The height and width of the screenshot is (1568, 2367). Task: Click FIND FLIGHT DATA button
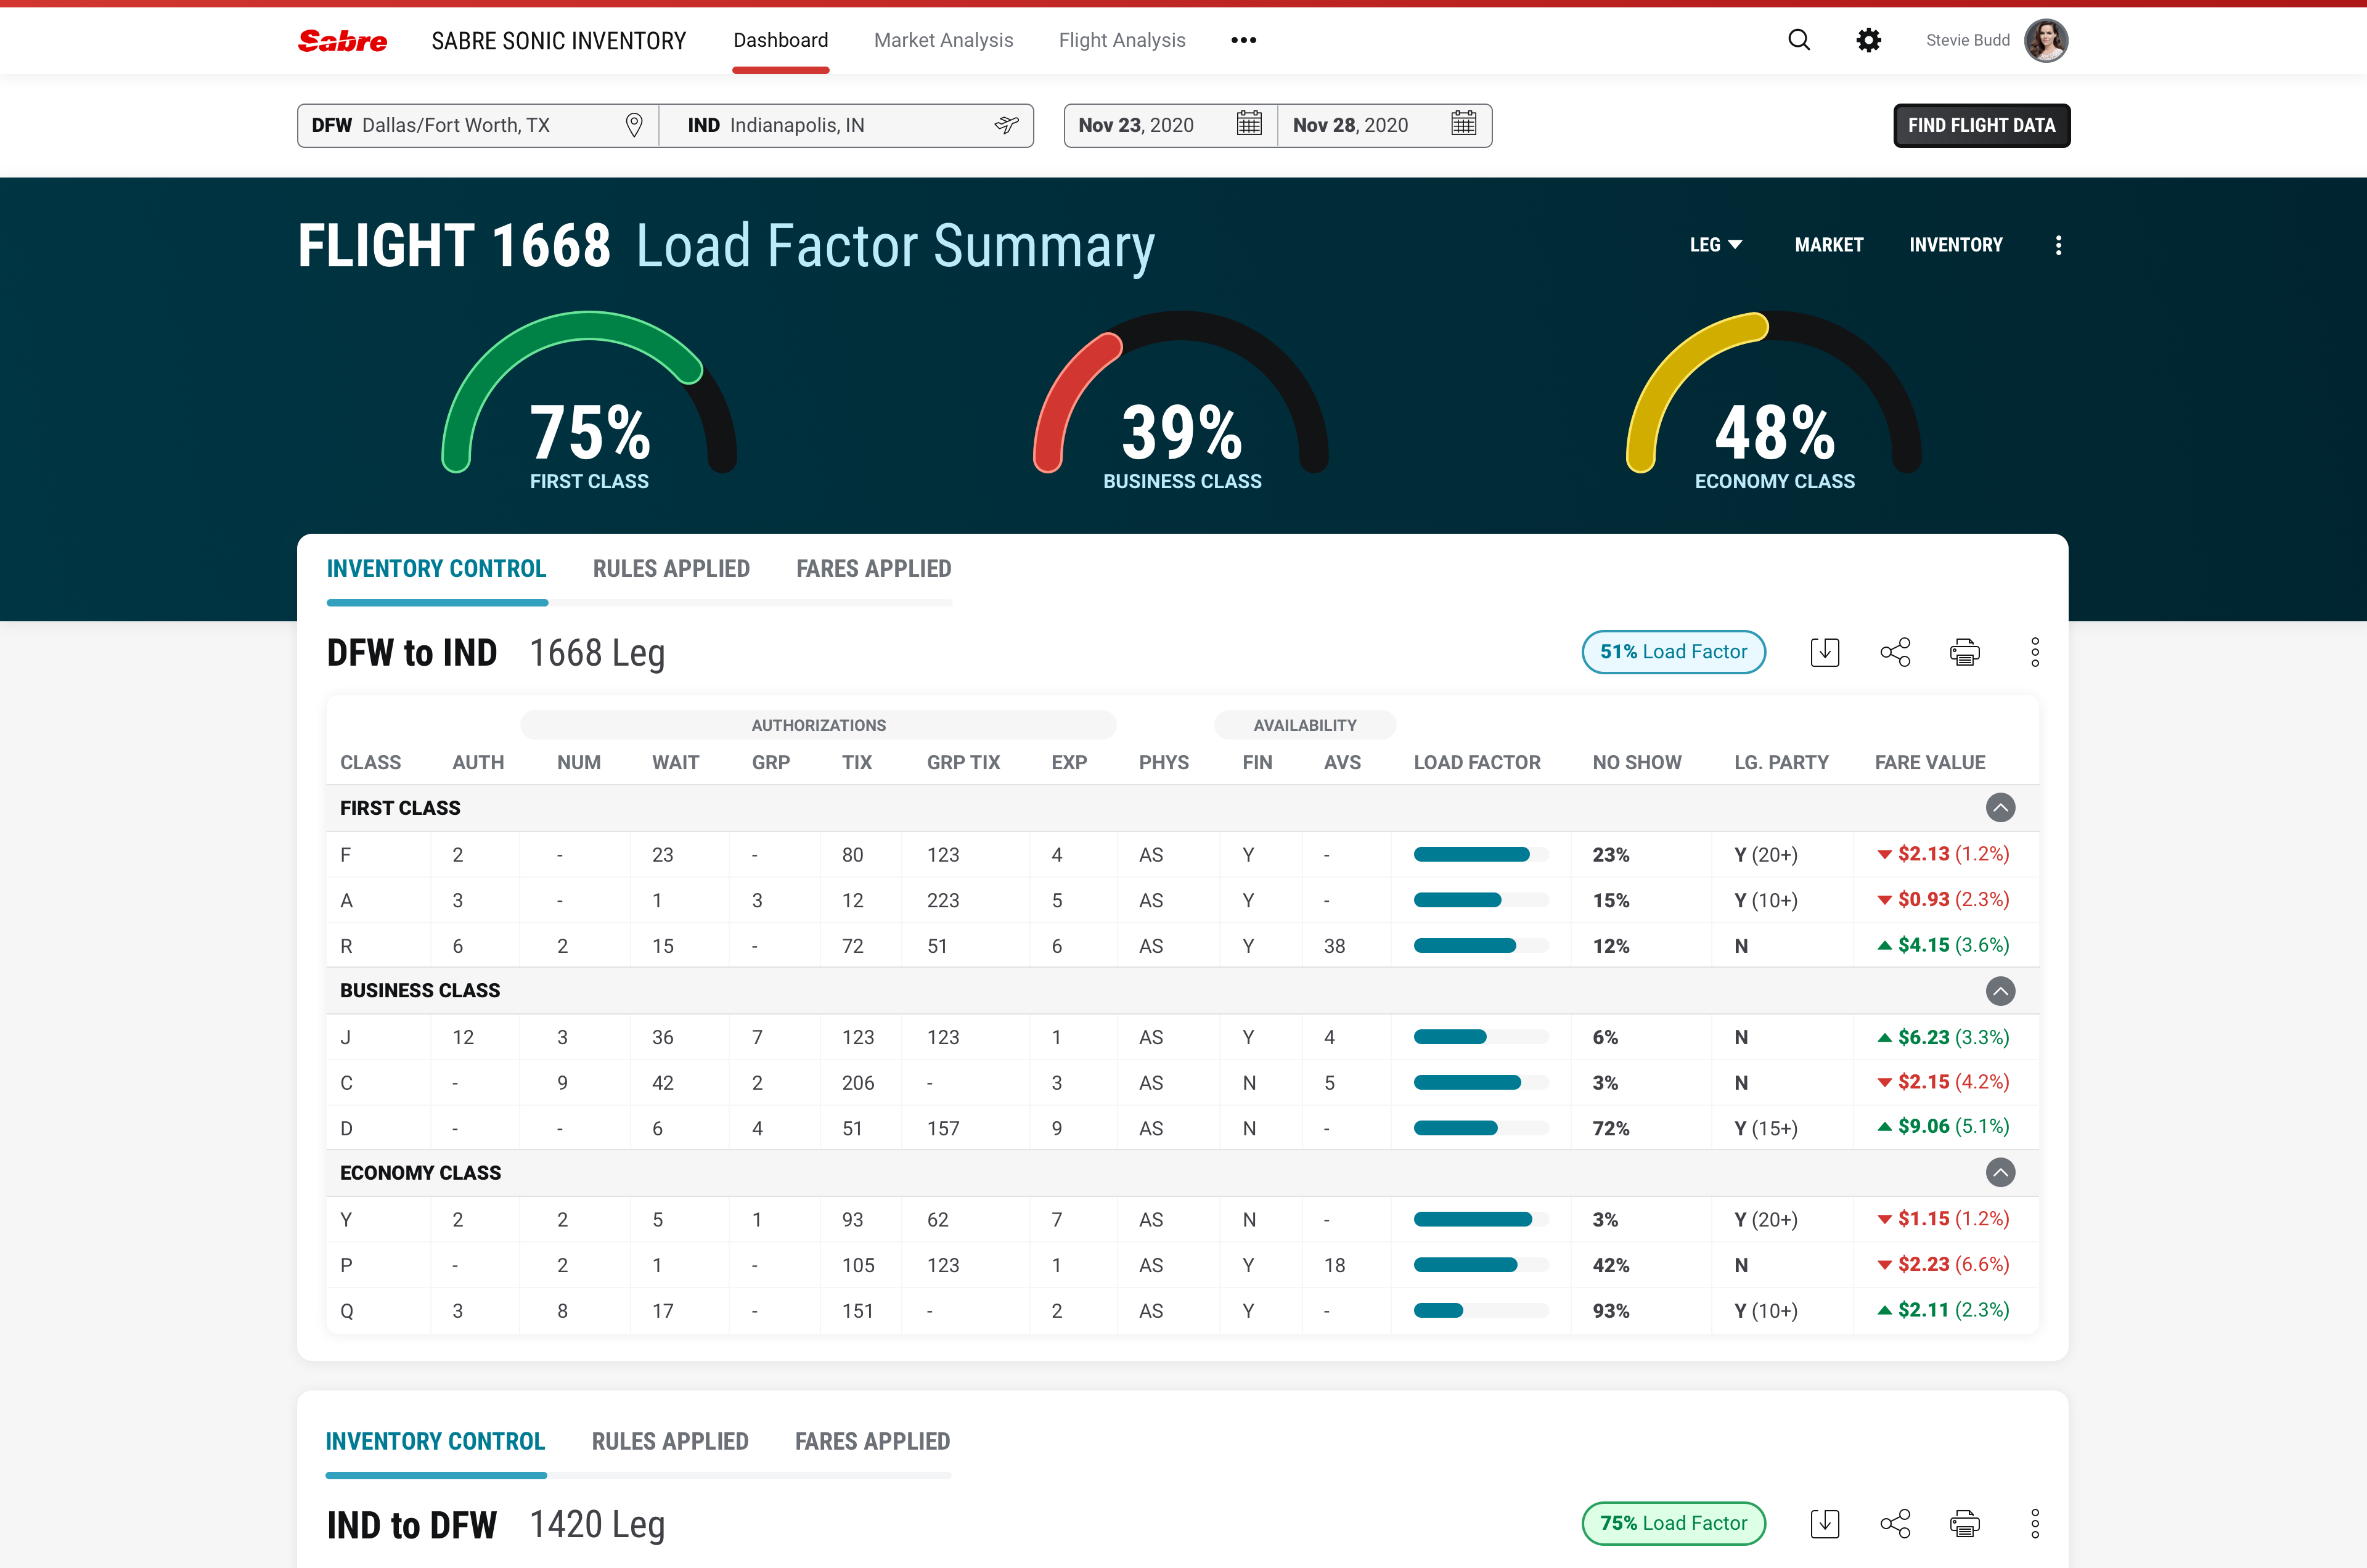[x=1981, y=125]
